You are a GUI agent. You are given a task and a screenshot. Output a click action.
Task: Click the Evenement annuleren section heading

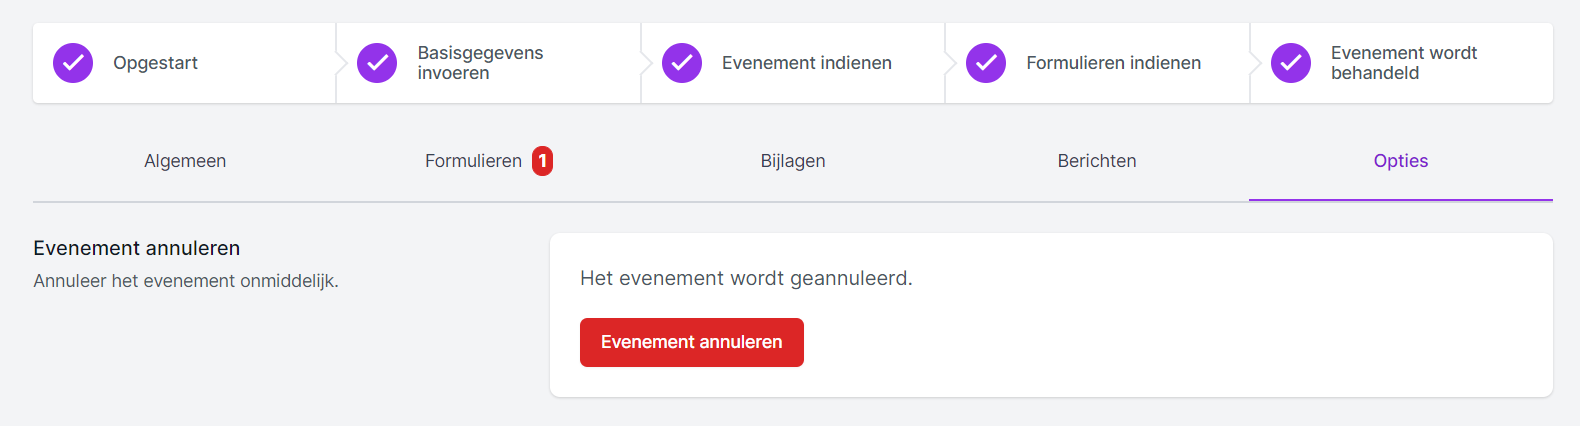click(x=137, y=248)
